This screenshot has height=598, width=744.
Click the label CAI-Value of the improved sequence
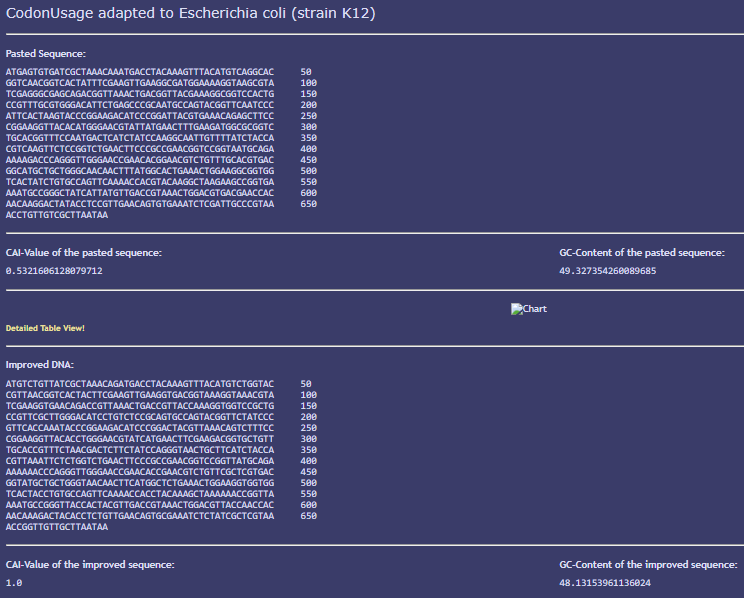point(90,564)
